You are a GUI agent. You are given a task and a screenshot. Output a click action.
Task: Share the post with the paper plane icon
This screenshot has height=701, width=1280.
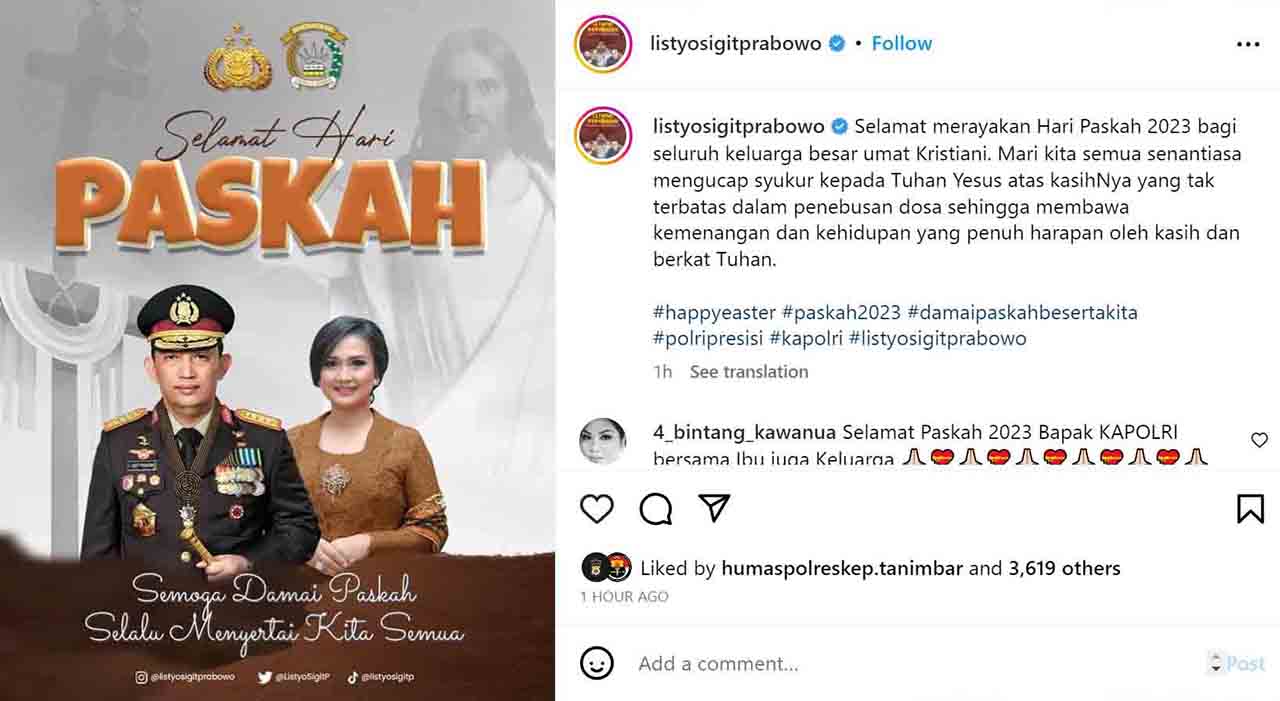(x=714, y=508)
